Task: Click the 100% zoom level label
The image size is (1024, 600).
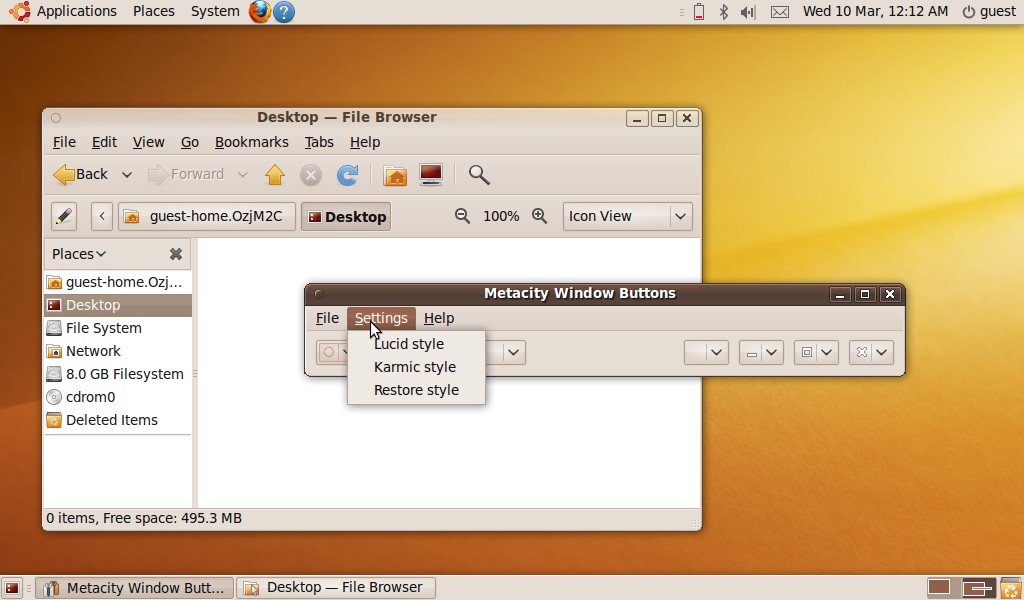Action: click(501, 216)
